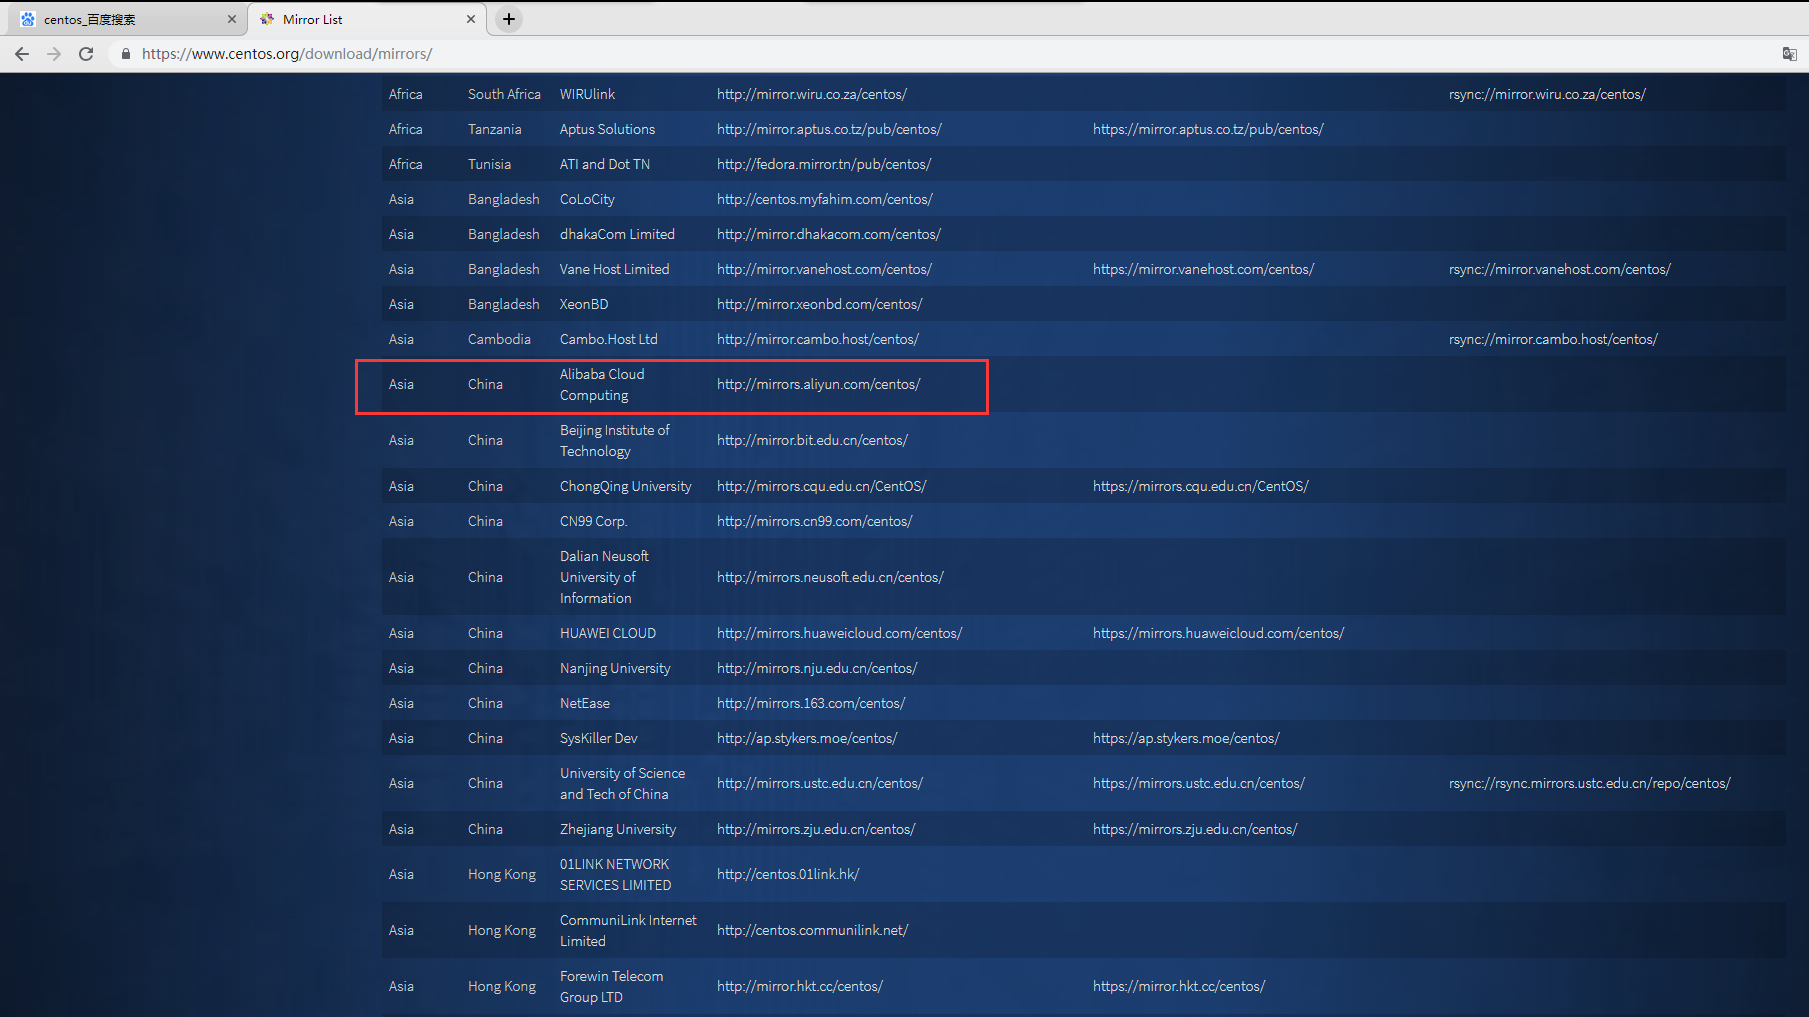Click the Forewin Telecom Group LTD cell

(611, 986)
